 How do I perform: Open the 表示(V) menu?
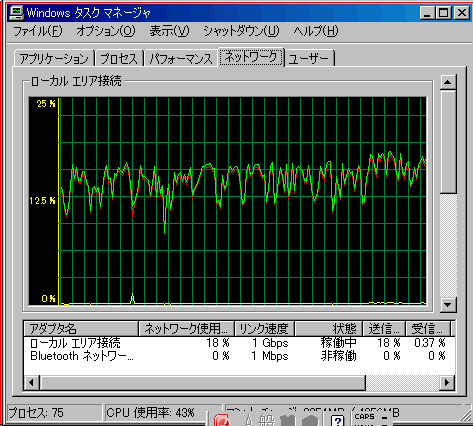169,31
